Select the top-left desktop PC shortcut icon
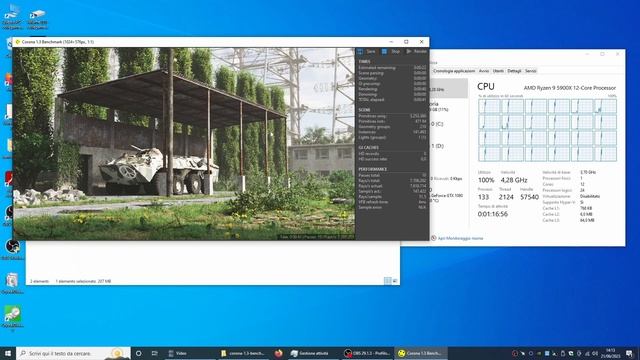The height and width of the screenshot is (360, 640). (12, 18)
